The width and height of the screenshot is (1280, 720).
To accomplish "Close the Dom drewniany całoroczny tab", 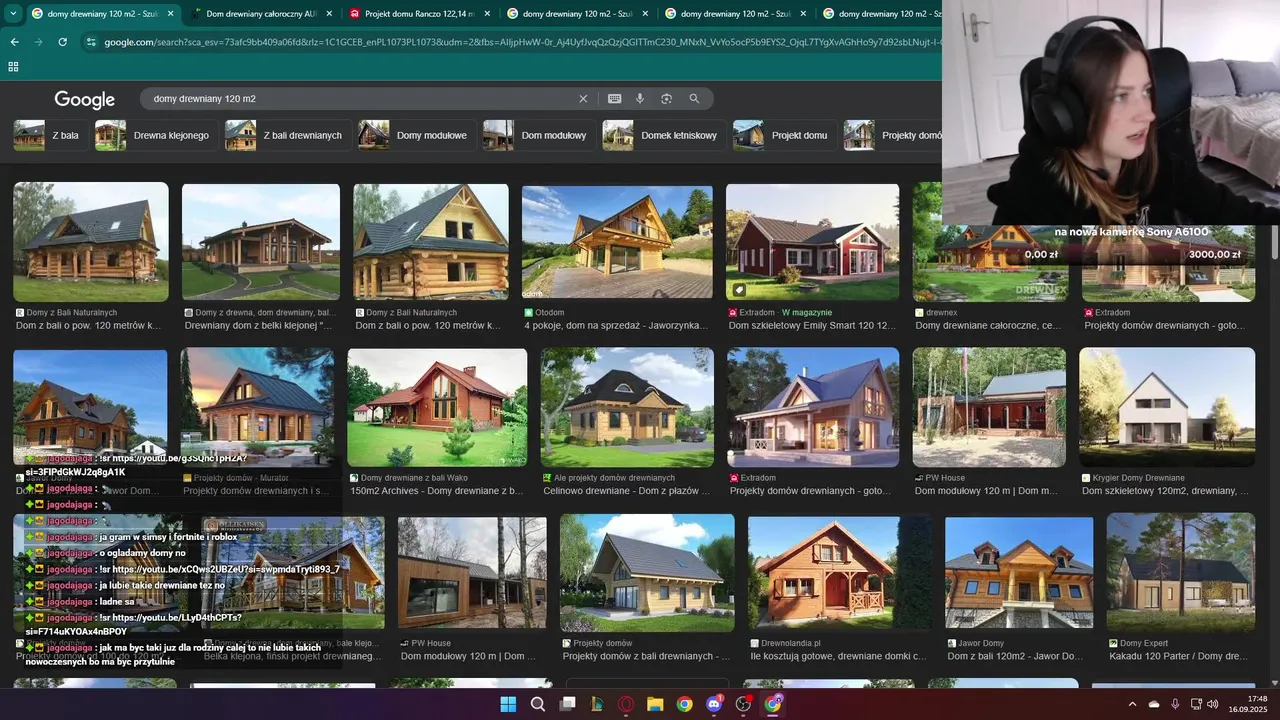I will 329,14.
